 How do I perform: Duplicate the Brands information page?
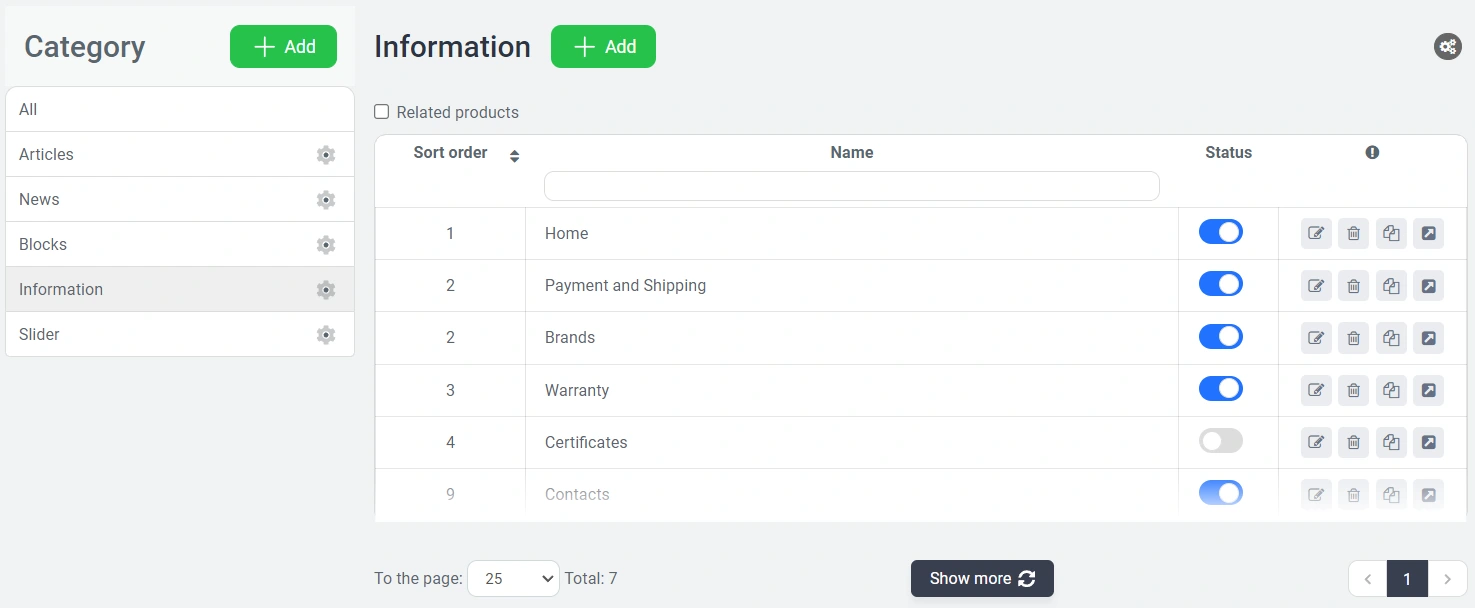click(1391, 338)
